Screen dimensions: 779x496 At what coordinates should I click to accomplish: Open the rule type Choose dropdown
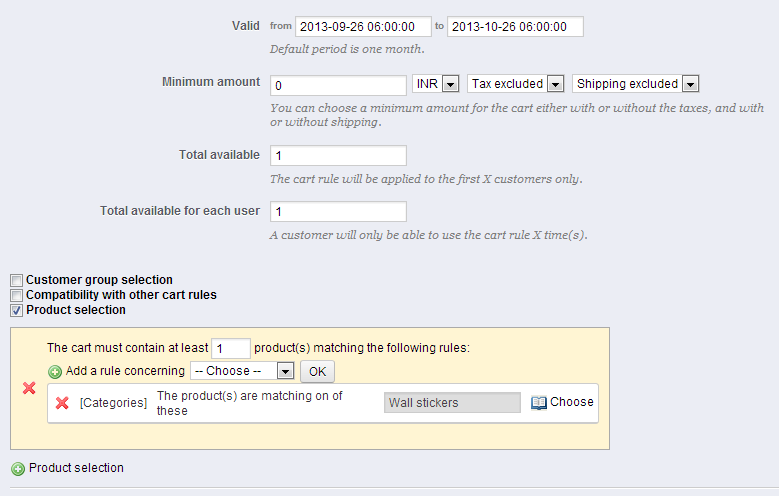242,371
